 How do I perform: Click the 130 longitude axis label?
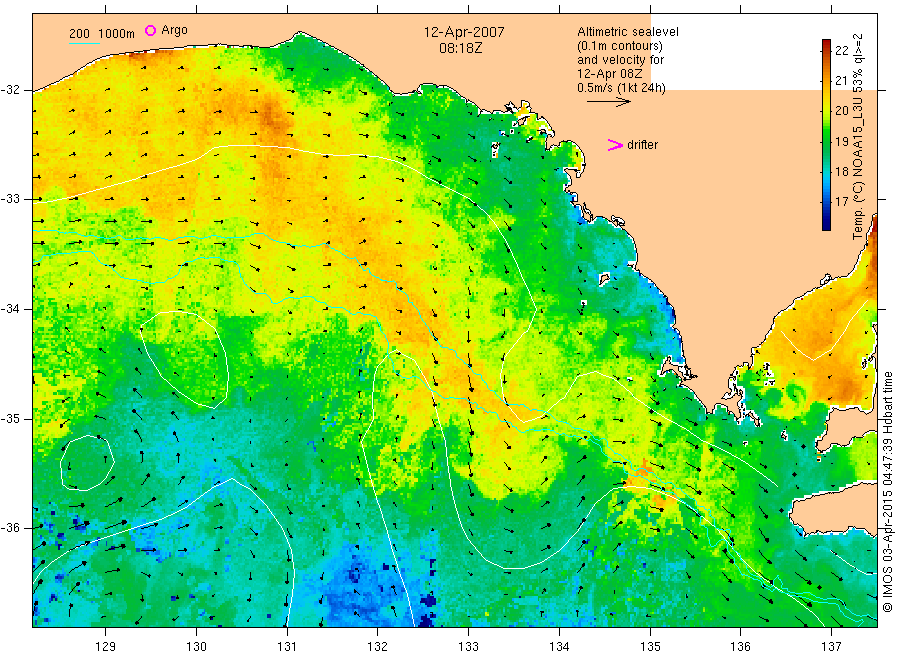click(x=196, y=646)
